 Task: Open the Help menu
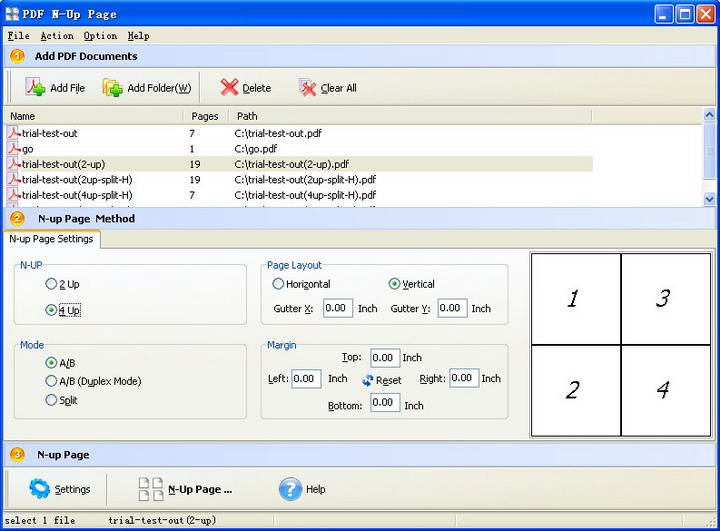click(x=138, y=36)
